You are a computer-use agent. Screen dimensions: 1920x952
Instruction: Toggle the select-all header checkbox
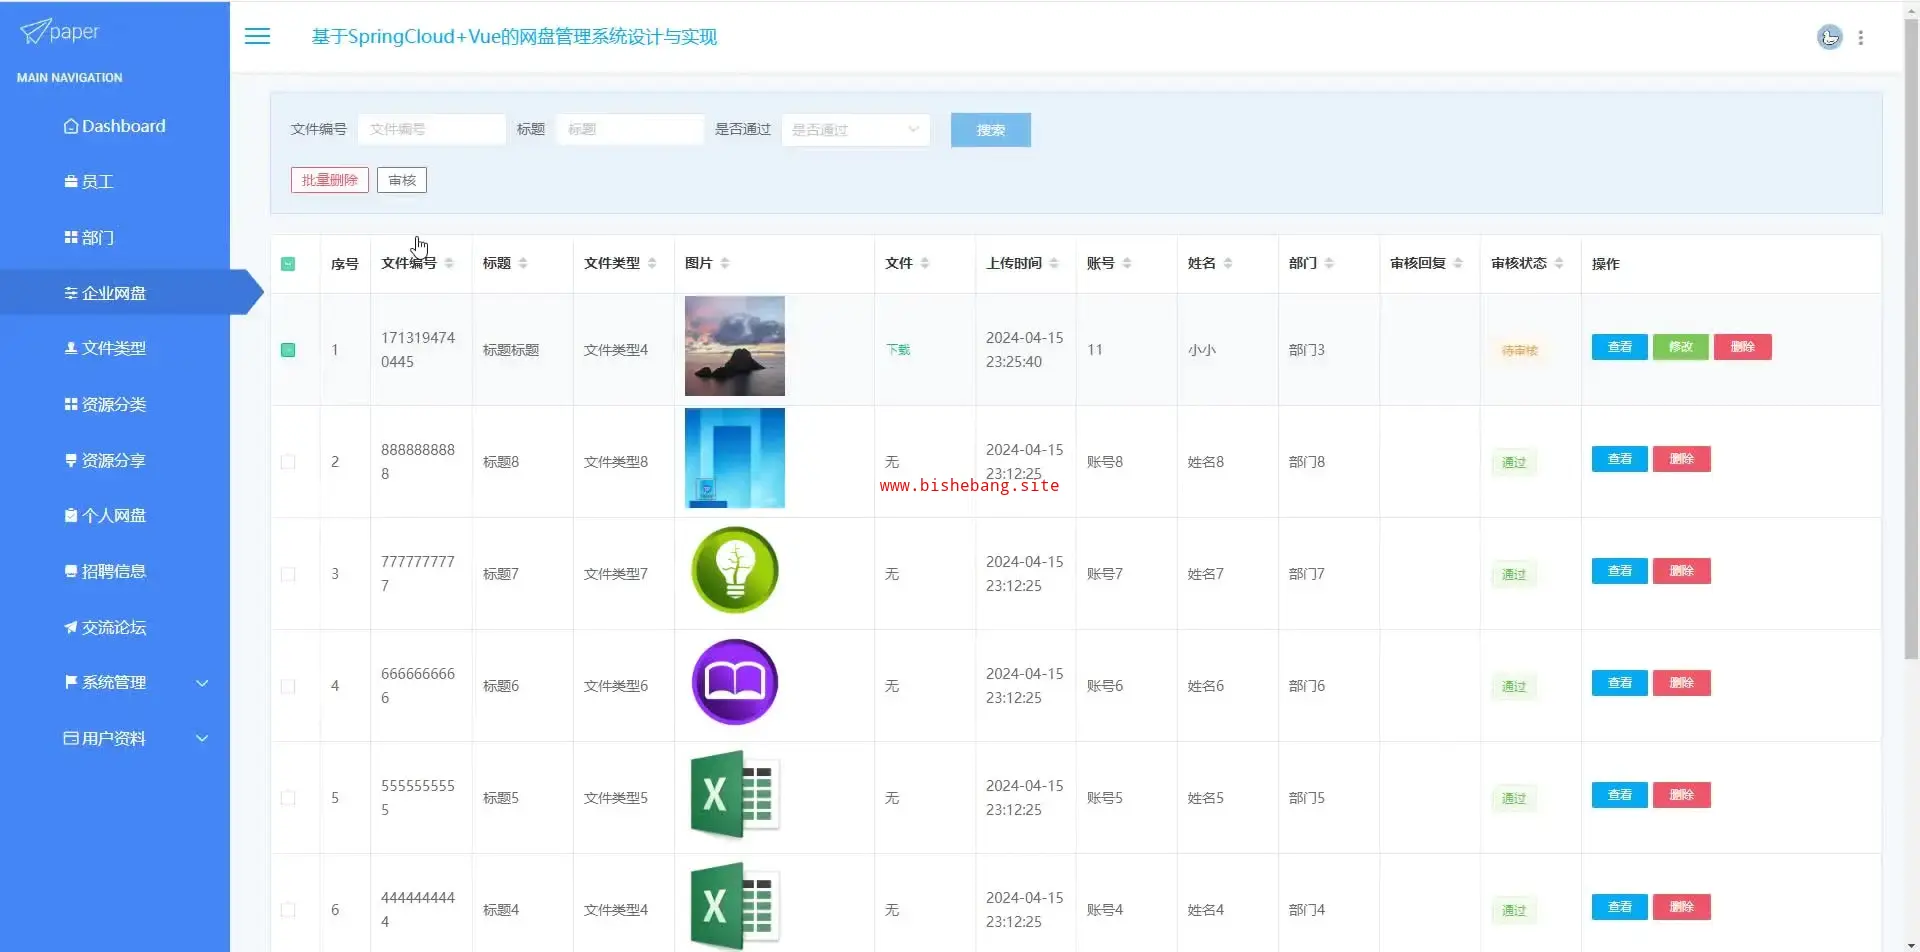(288, 264)
